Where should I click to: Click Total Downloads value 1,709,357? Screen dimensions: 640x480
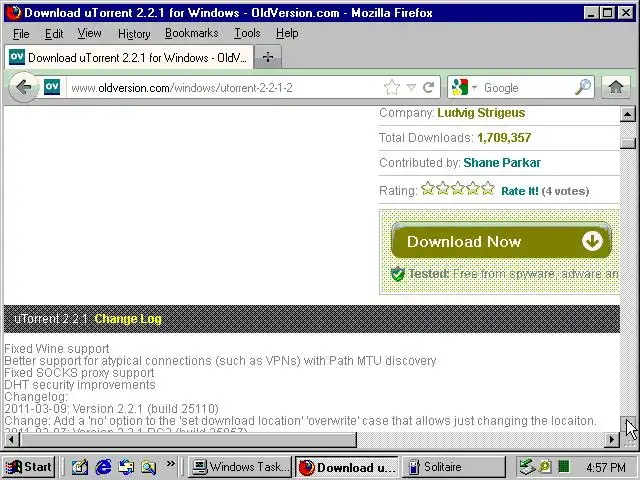pyautogui.click(x=504, y=138)
